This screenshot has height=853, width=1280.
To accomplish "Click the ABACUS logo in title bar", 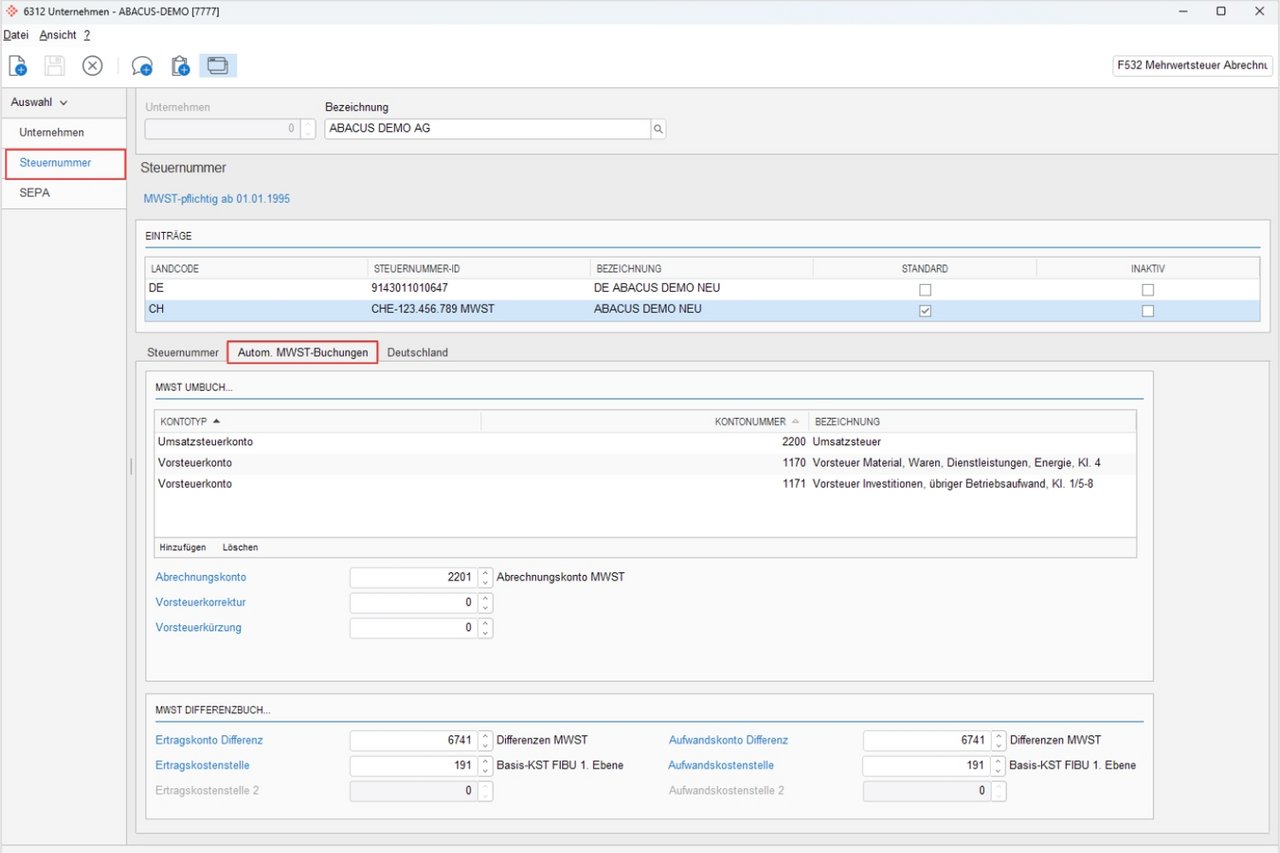I will [12, 11].
